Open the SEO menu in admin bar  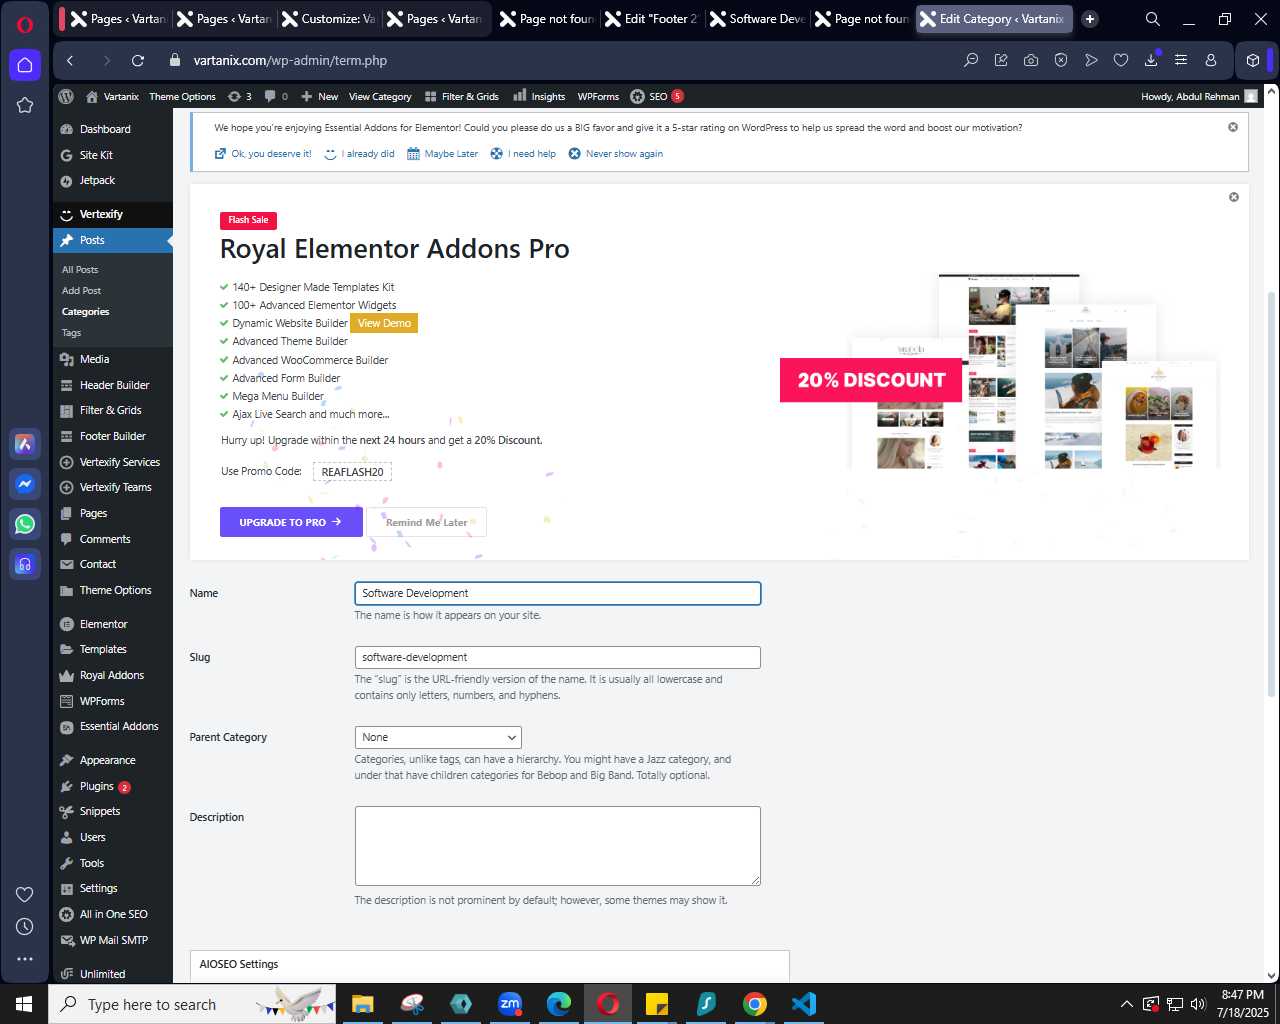click(x=657, y=96)
